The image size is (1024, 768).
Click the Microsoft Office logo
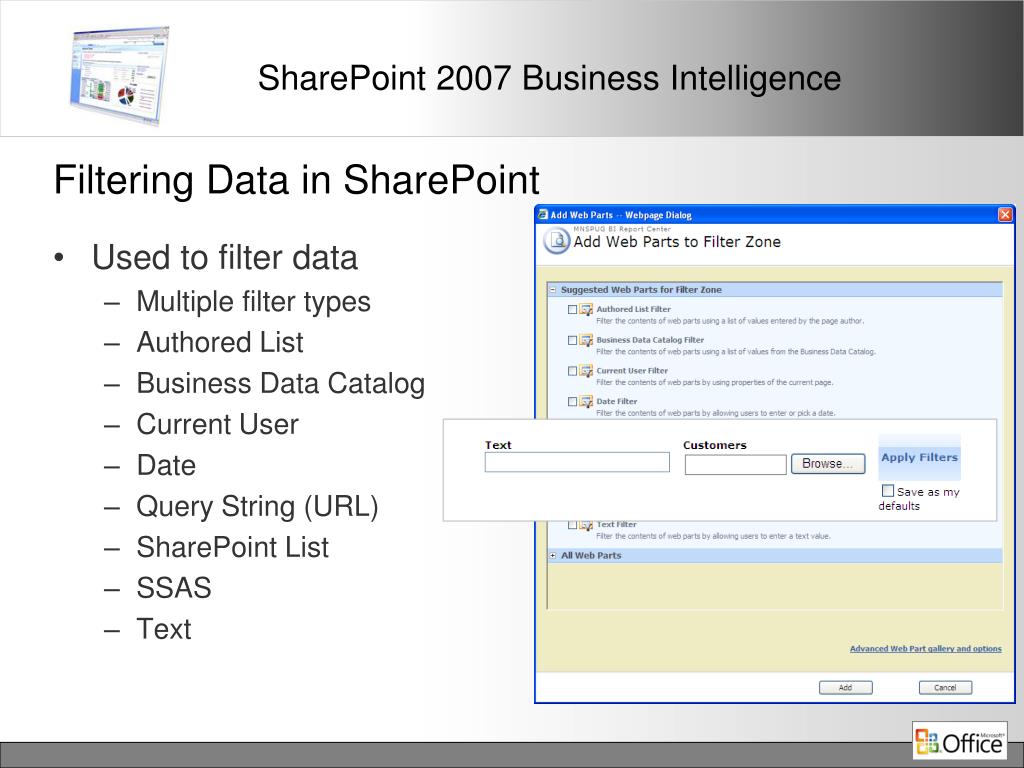click(959, 741)
